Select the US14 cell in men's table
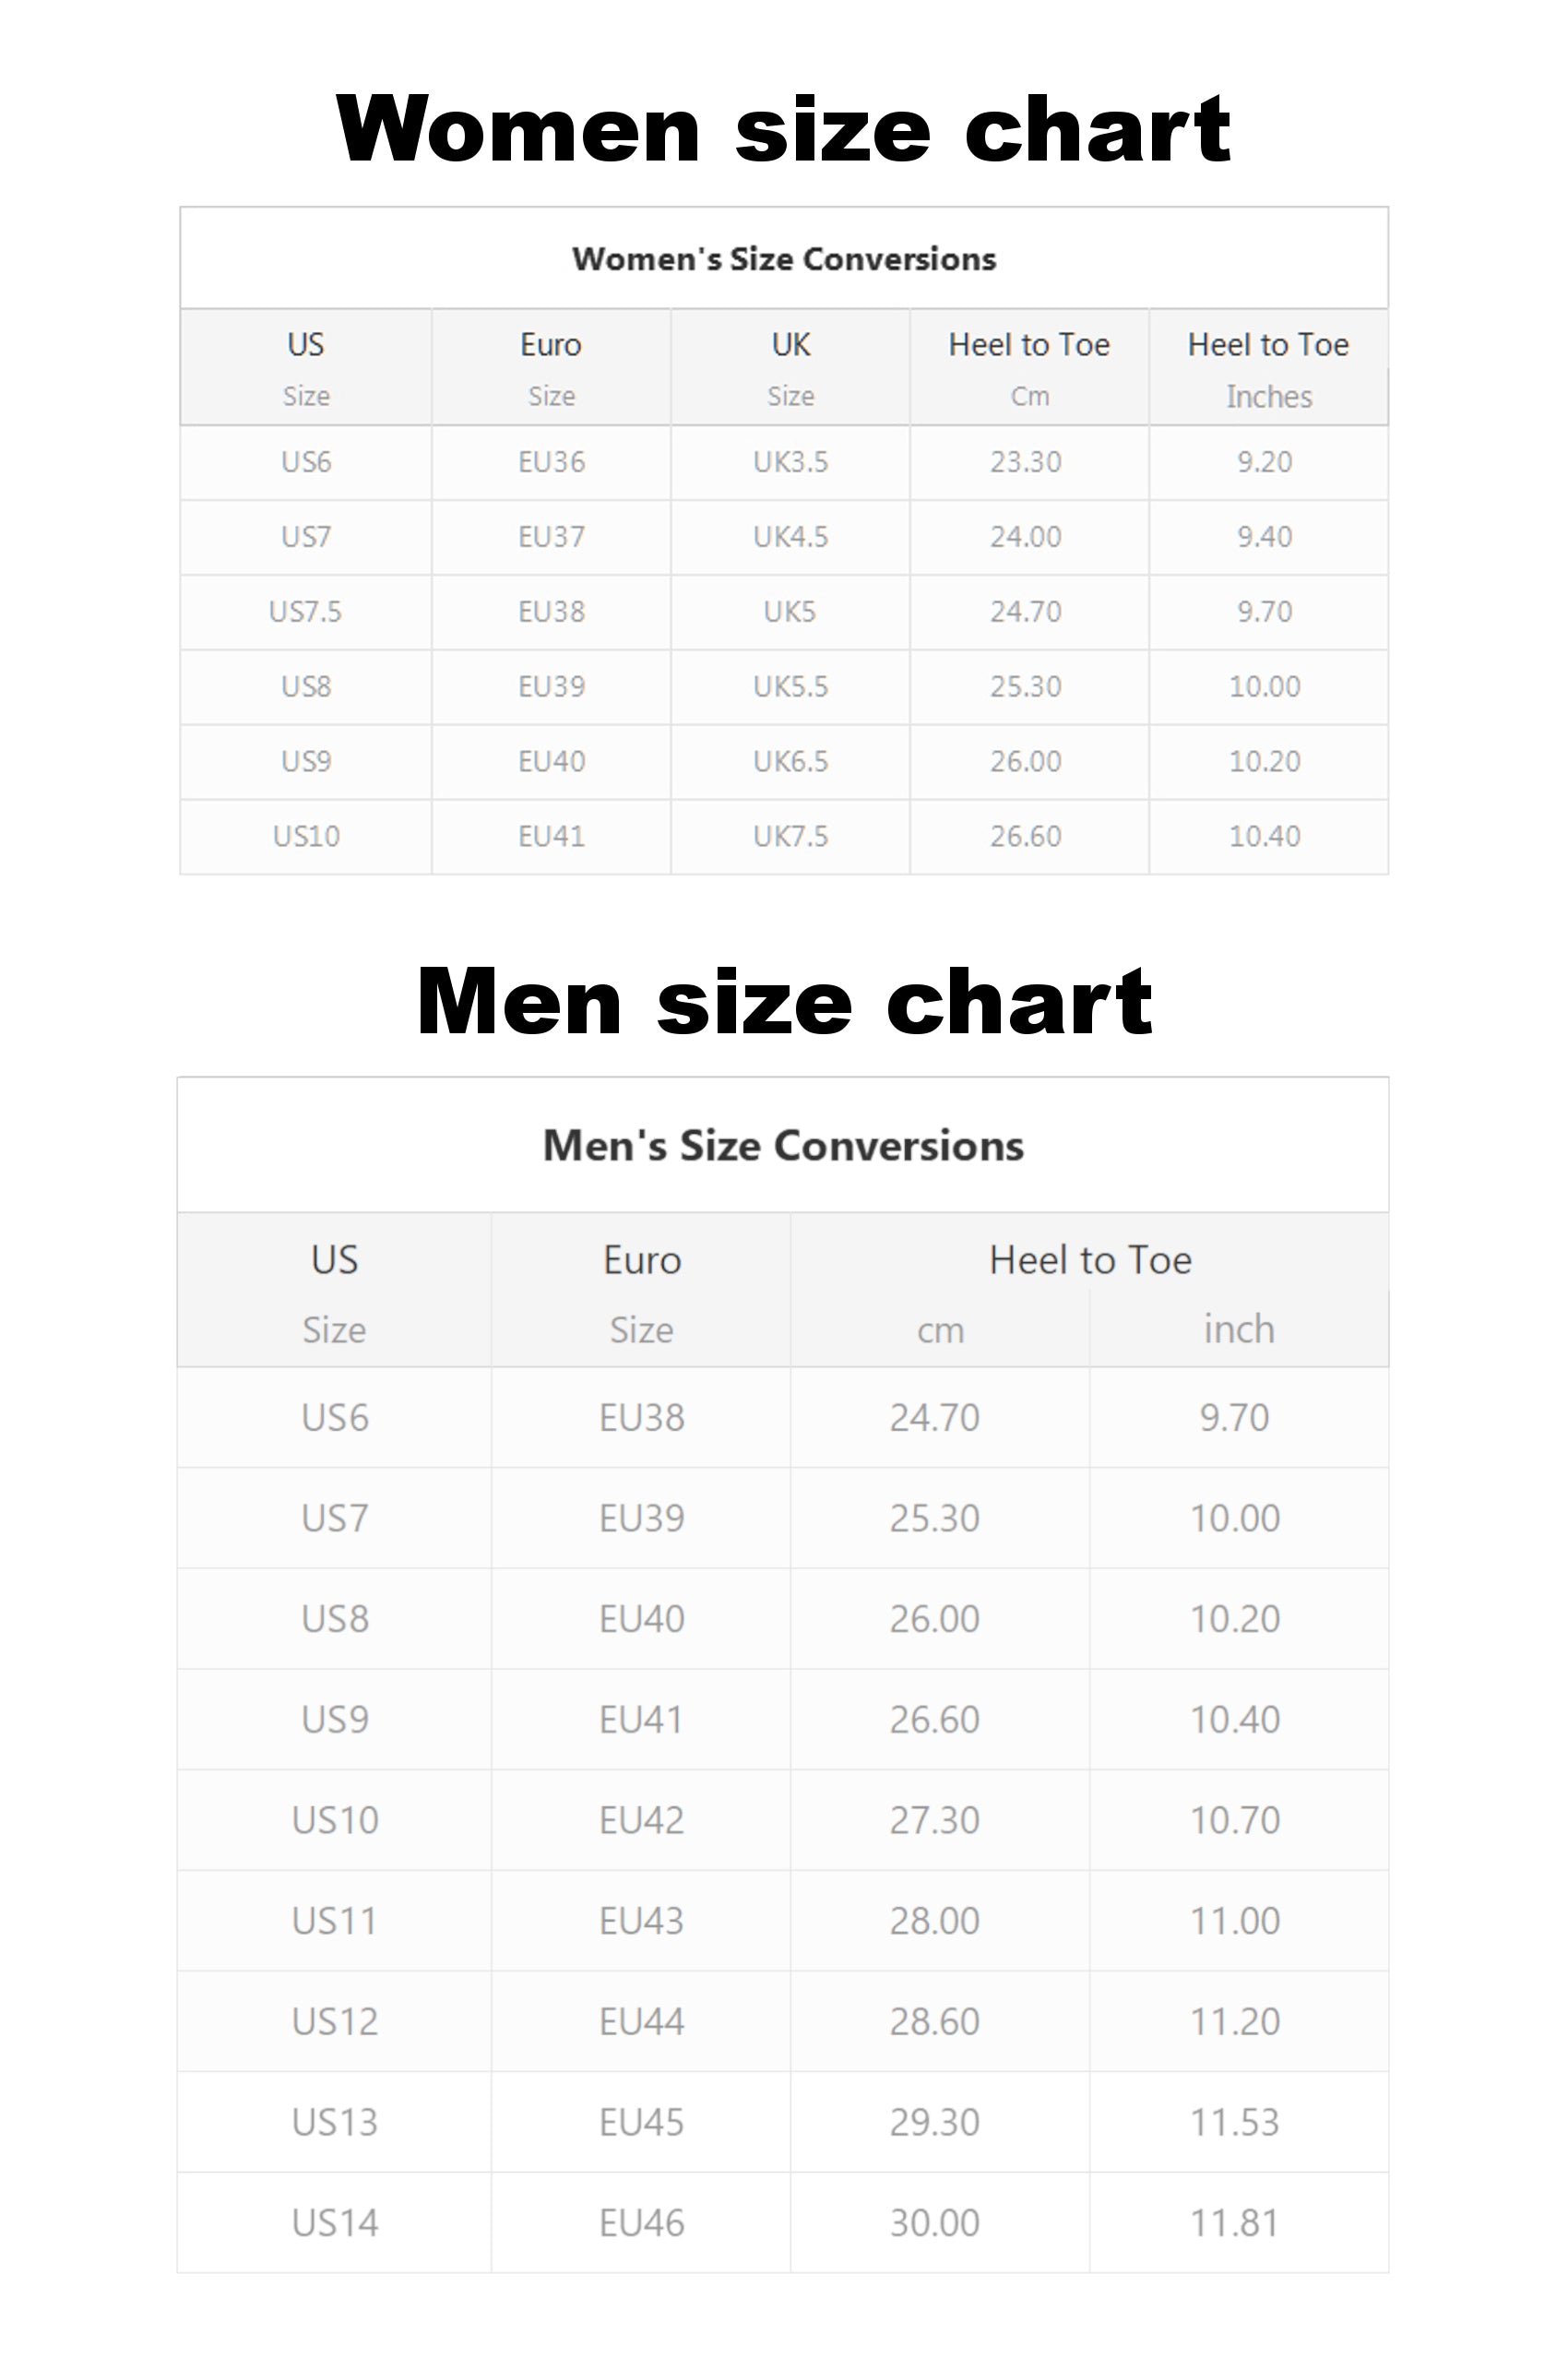Screen dimensions: 1568x2358 (334, 2223)
